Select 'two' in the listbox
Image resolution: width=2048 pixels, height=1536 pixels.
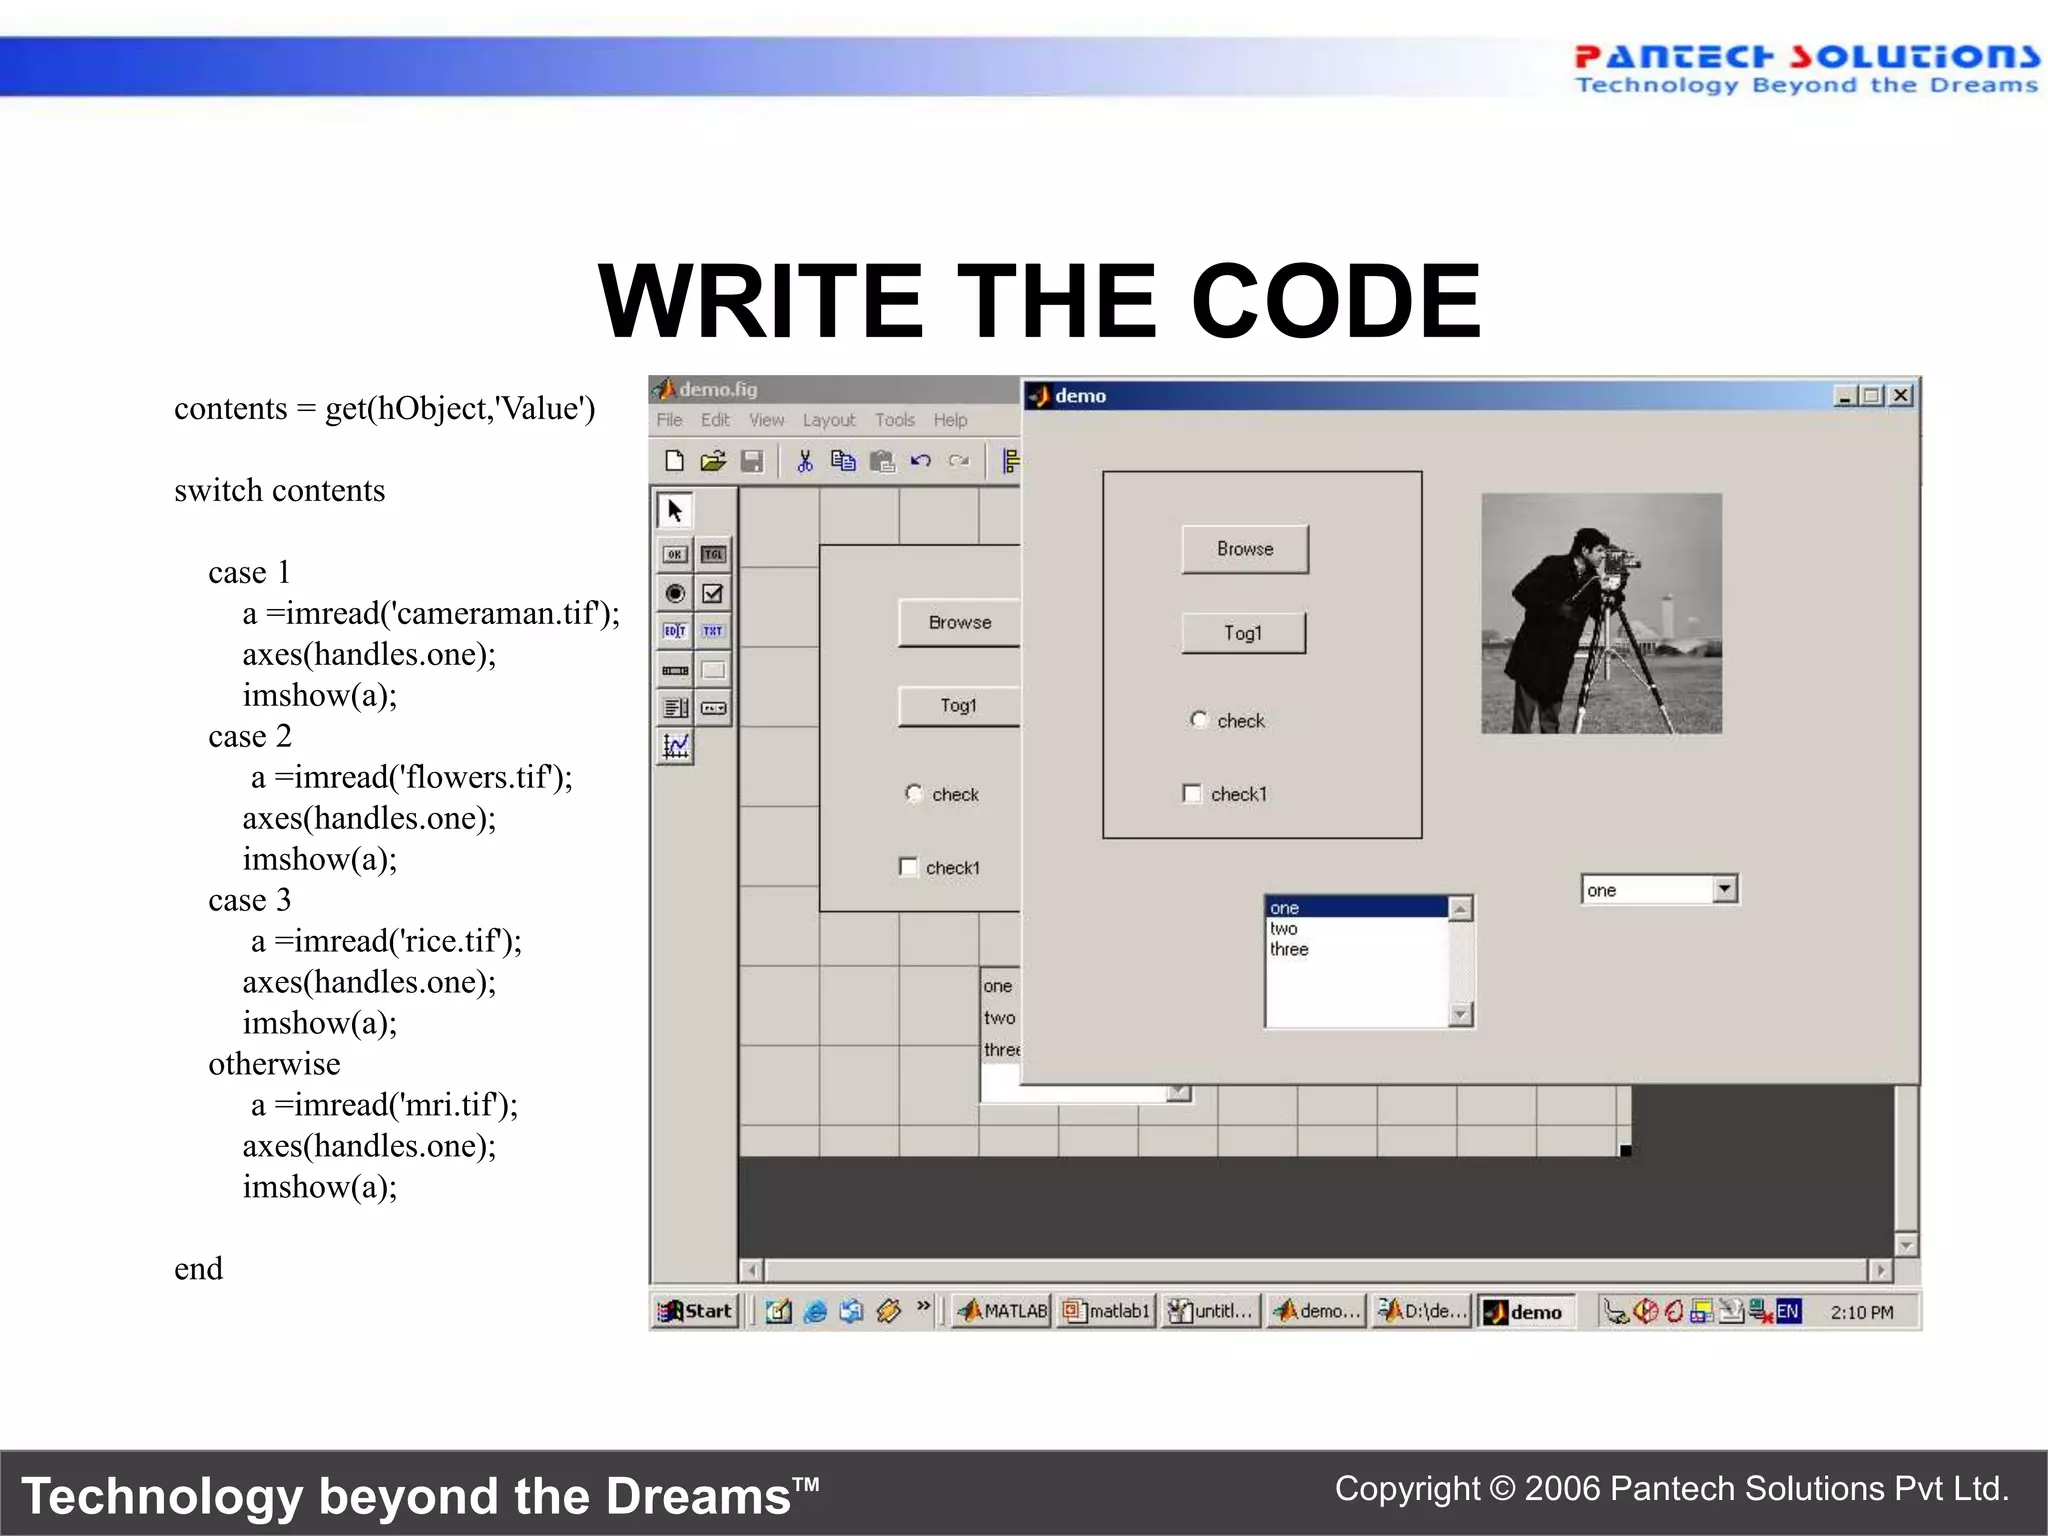(x=1284, y=929)
